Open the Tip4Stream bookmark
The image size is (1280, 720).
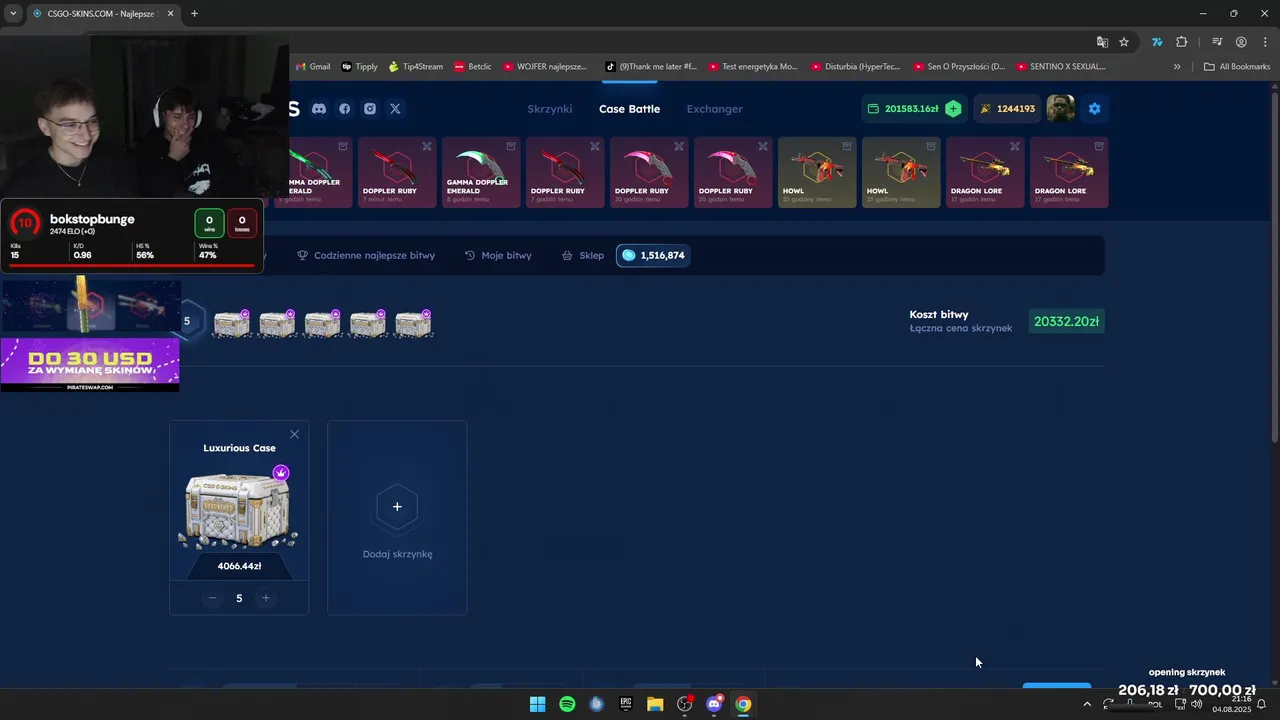click(415, 67)
